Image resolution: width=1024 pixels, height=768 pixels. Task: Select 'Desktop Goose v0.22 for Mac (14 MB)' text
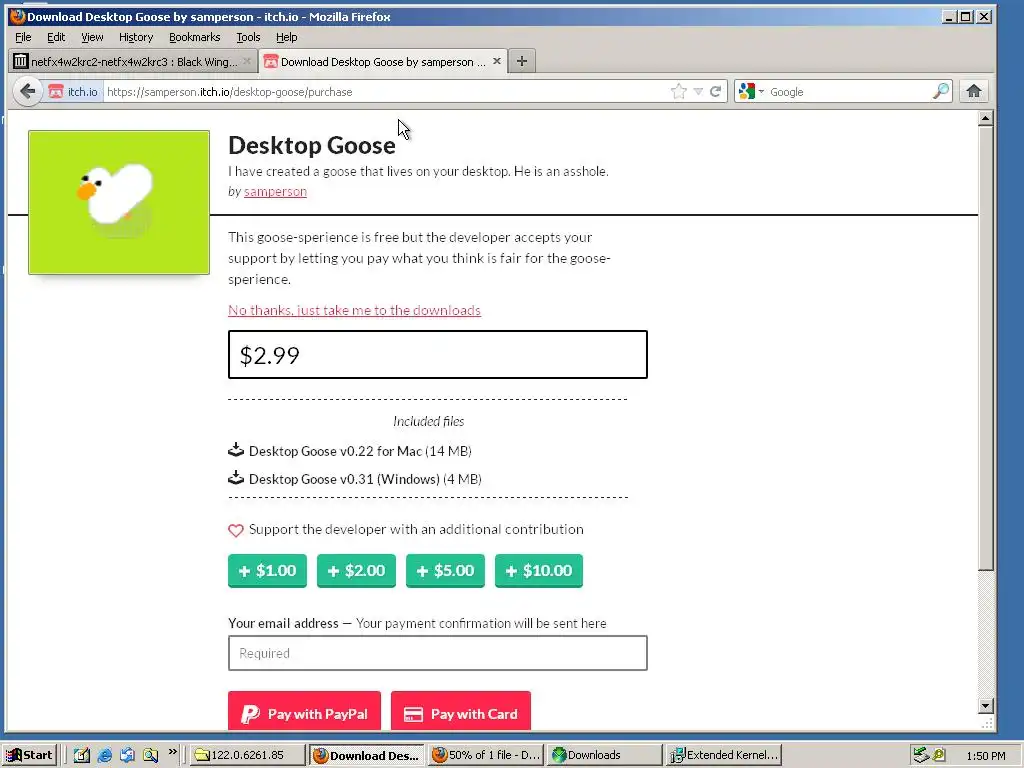coord(360,451)
